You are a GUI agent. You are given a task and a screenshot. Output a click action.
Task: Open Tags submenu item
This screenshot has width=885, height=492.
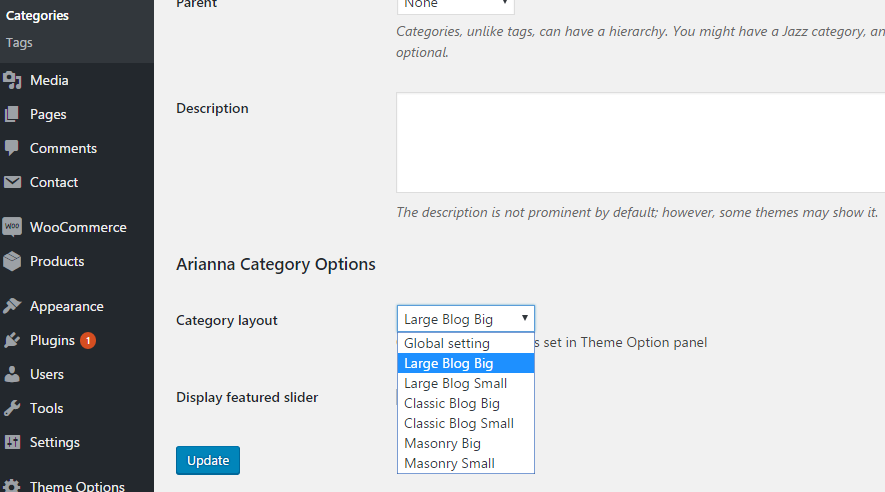[19, 43]
